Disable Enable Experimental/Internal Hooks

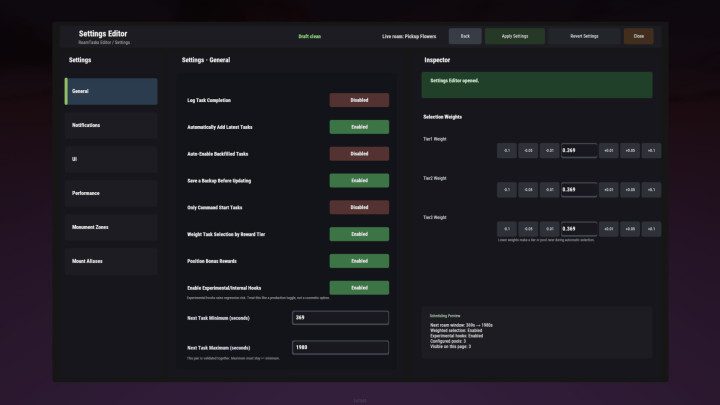tap(359, 288)
